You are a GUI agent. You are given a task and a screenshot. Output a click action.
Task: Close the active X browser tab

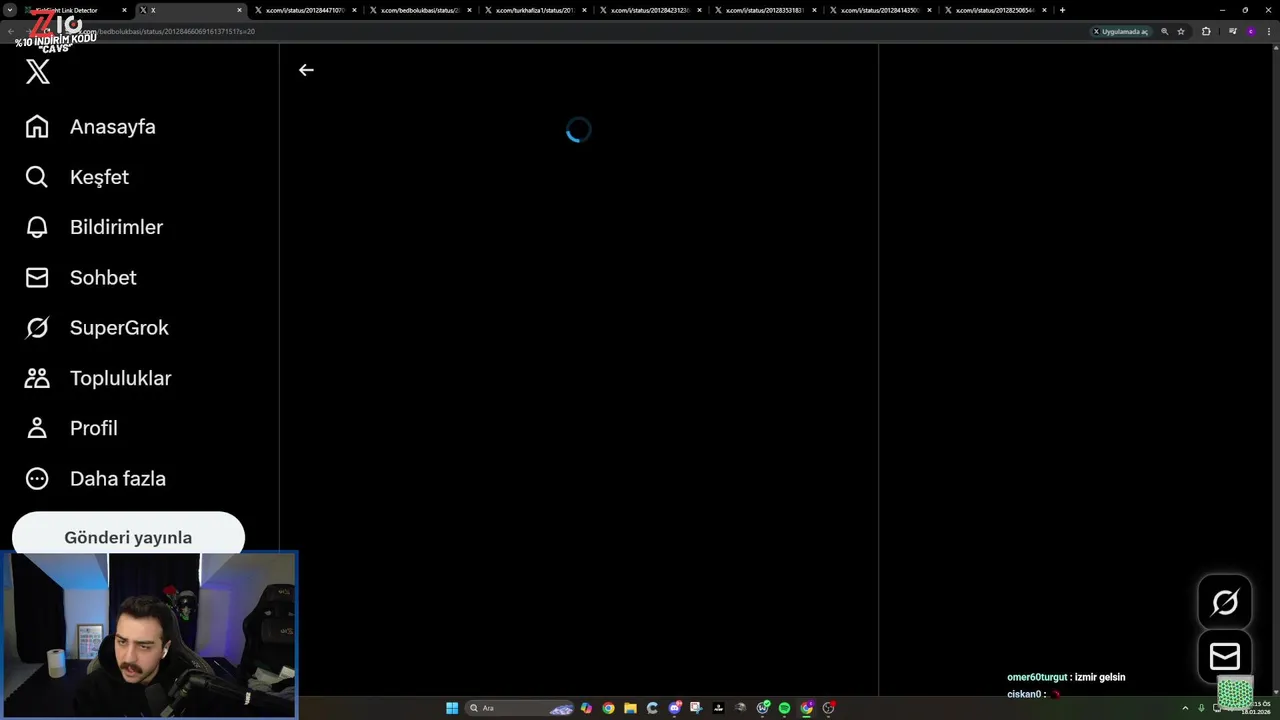239,10
